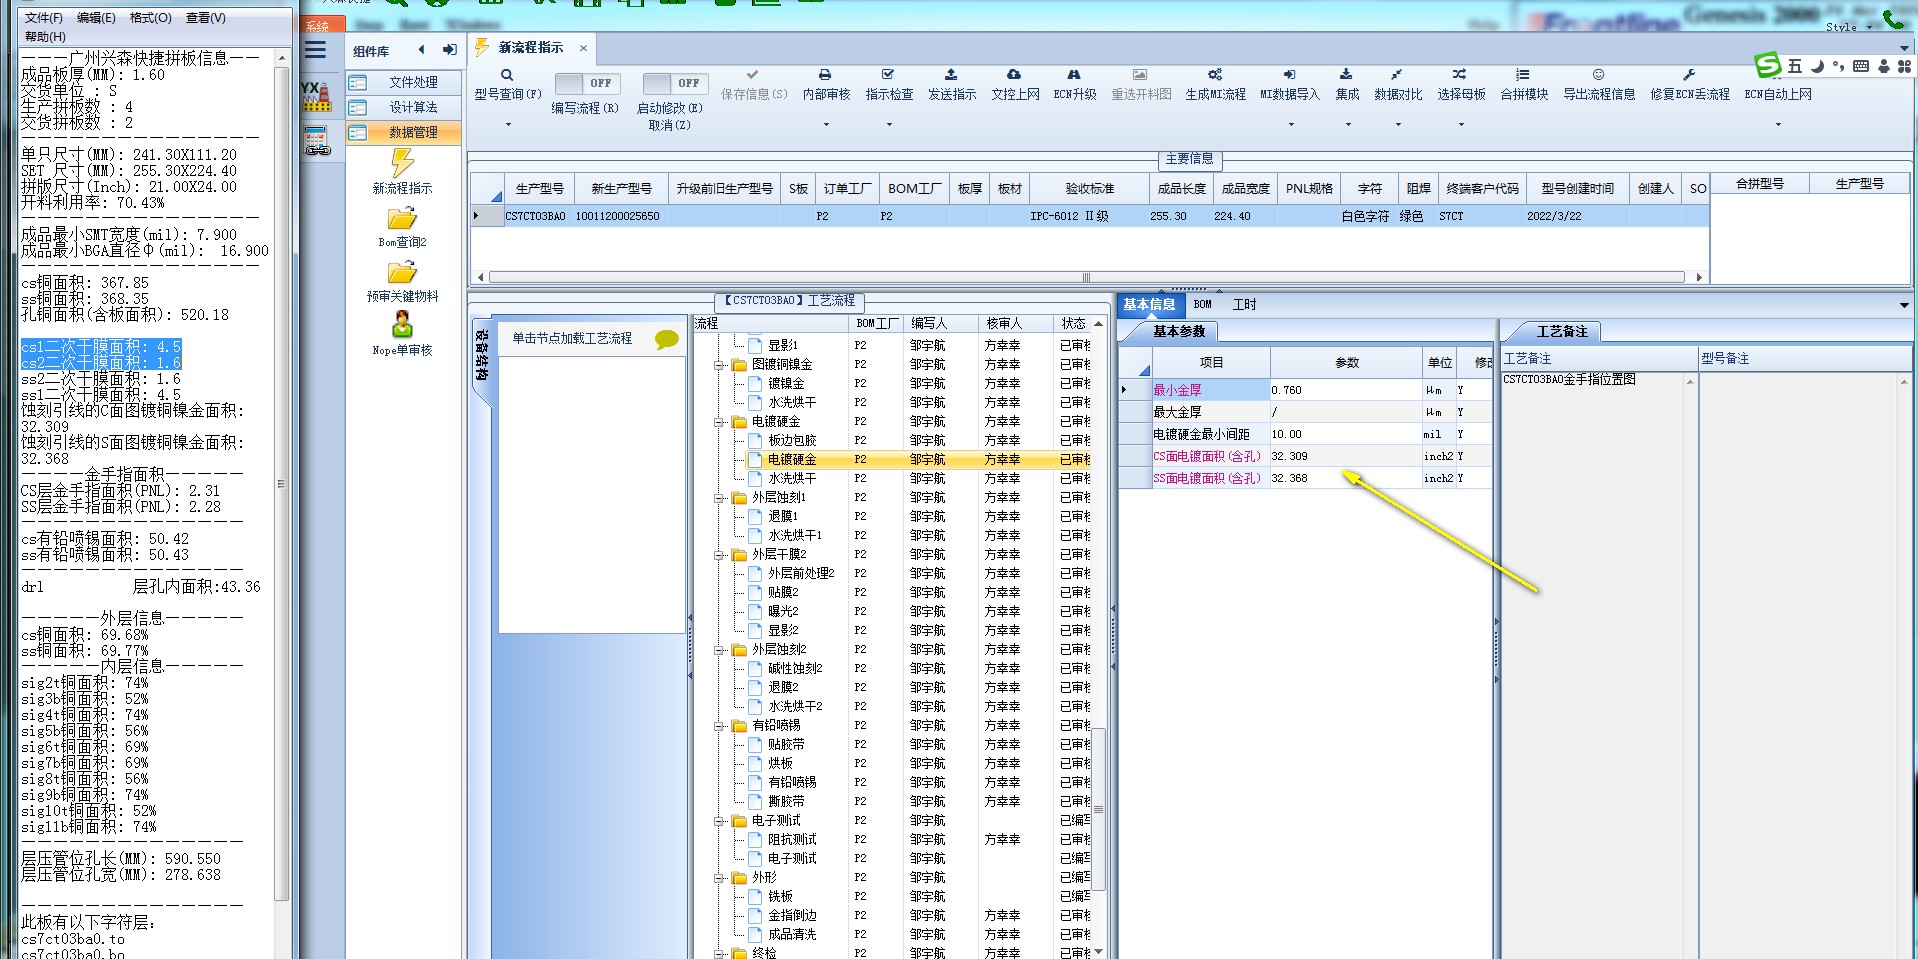This screenshot has width=1918, height=959.
Task: Collapse the 外层蚀刻1 tree node
Action: point(719,498)
